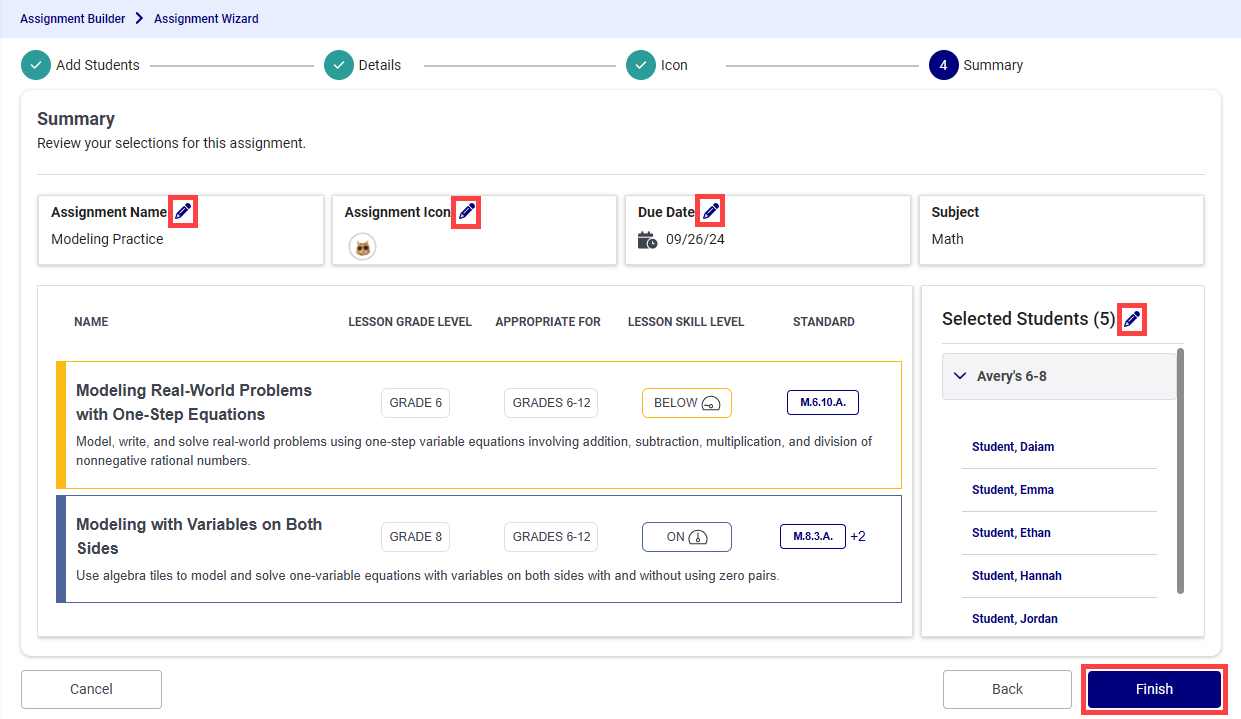The height and width of the screenshot is (719, 1241).
Task: Click the GRADE 6 lesson badge
Action: click(415, 403)
